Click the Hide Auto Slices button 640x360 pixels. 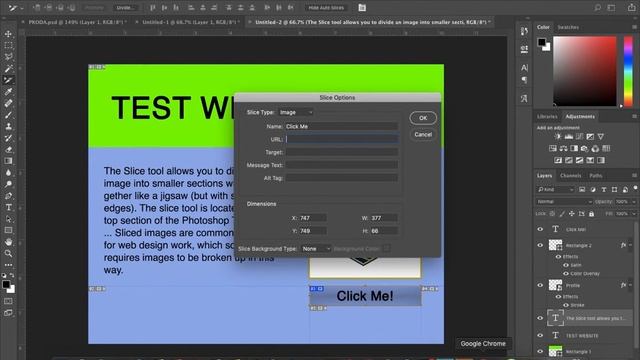point(326,8)
